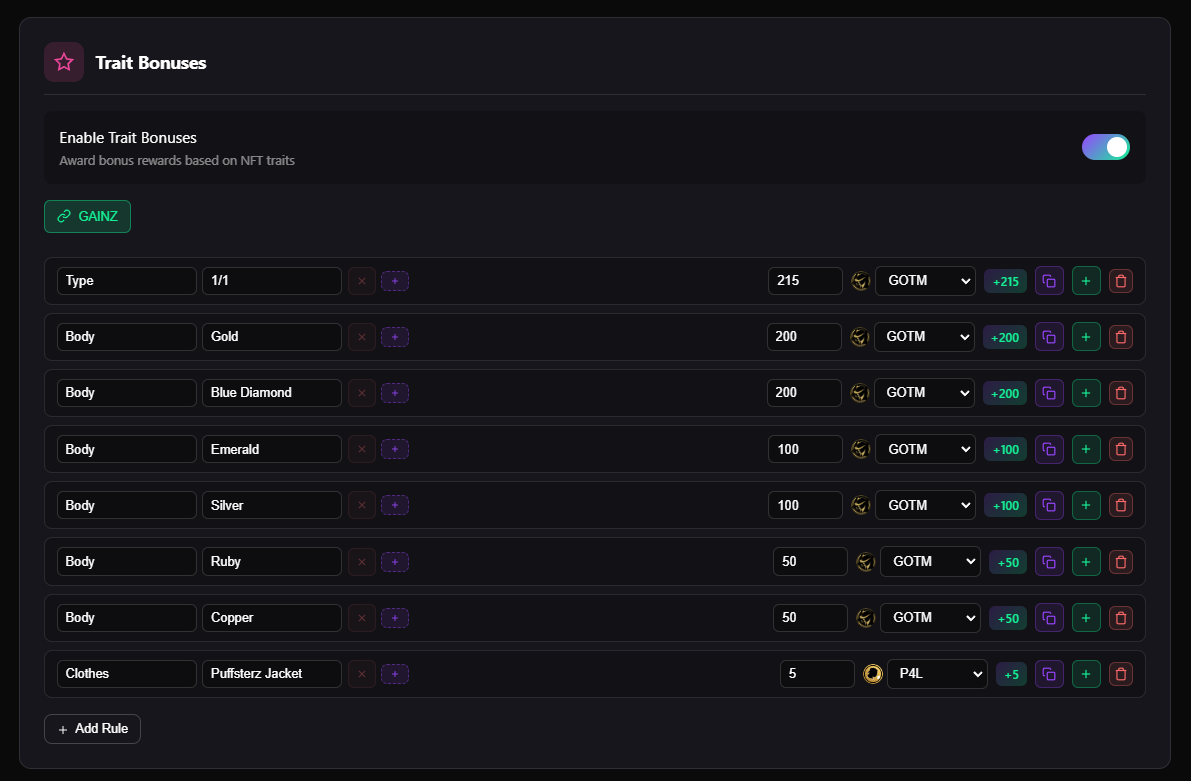Click the GAINZ link button
Viewport: 1191px width, 781px height.
[87, 216]
